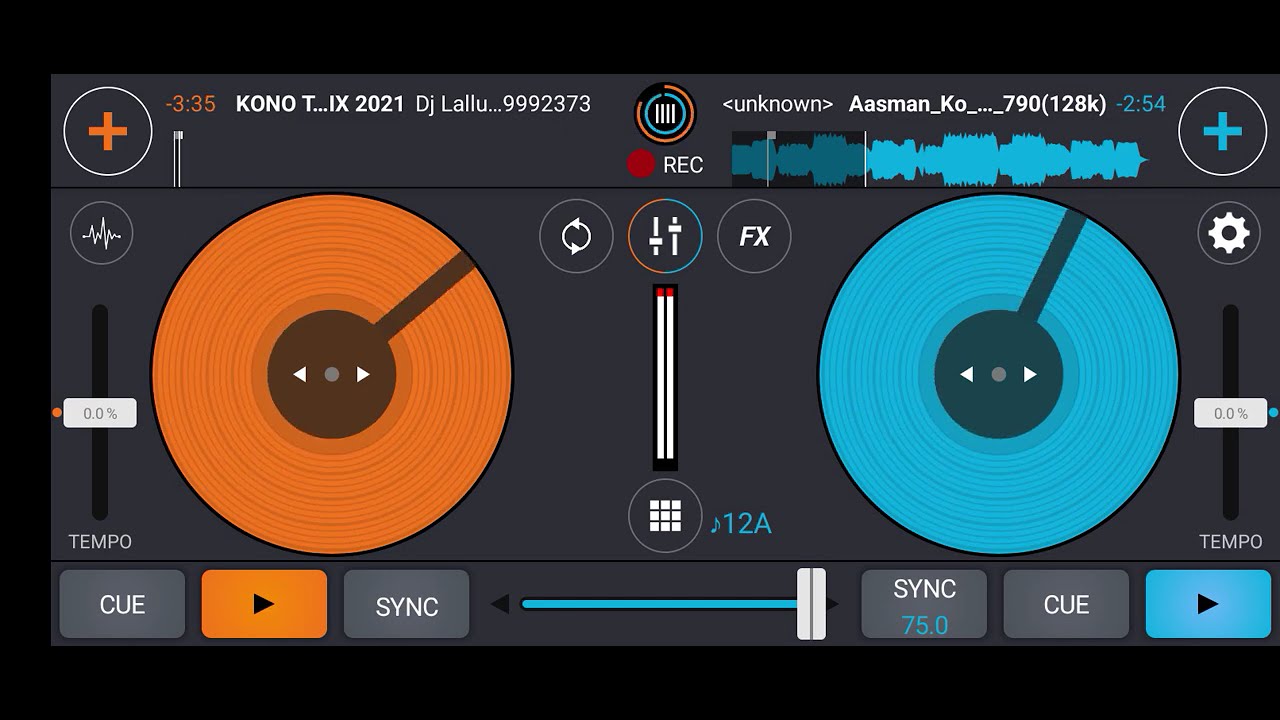The image size is (1280, 720).
Task: Click the left deck position marker
Action: tap(178, 159)
